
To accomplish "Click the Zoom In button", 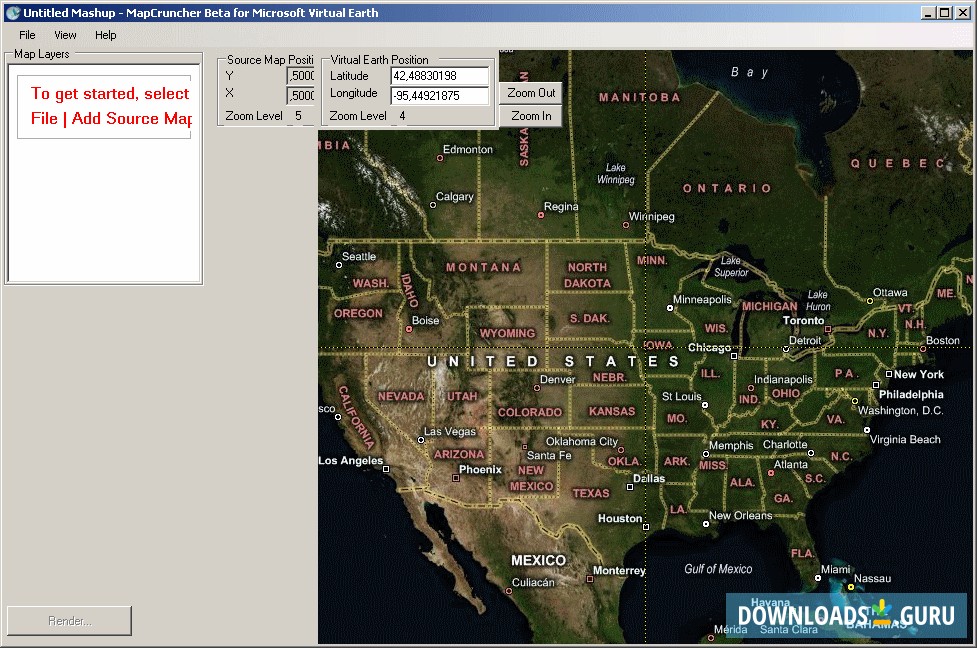I will tap(531, 116).
